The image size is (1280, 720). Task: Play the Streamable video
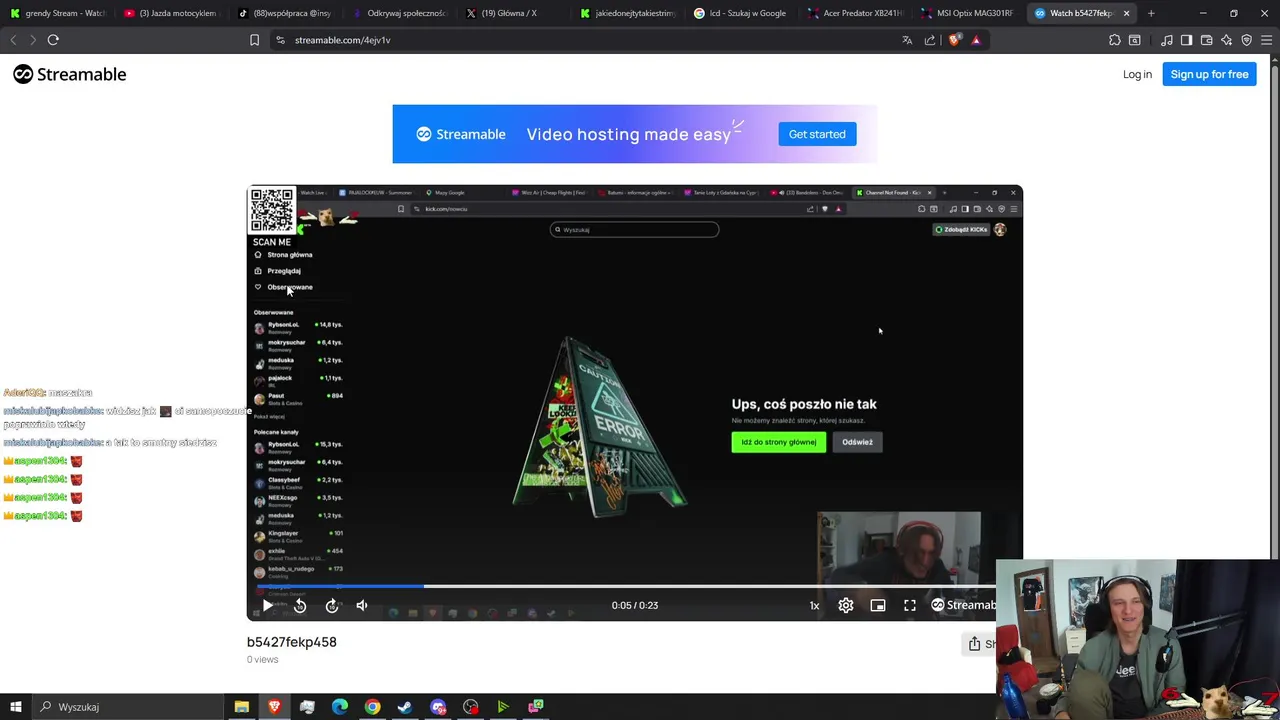tap(267, 605)
